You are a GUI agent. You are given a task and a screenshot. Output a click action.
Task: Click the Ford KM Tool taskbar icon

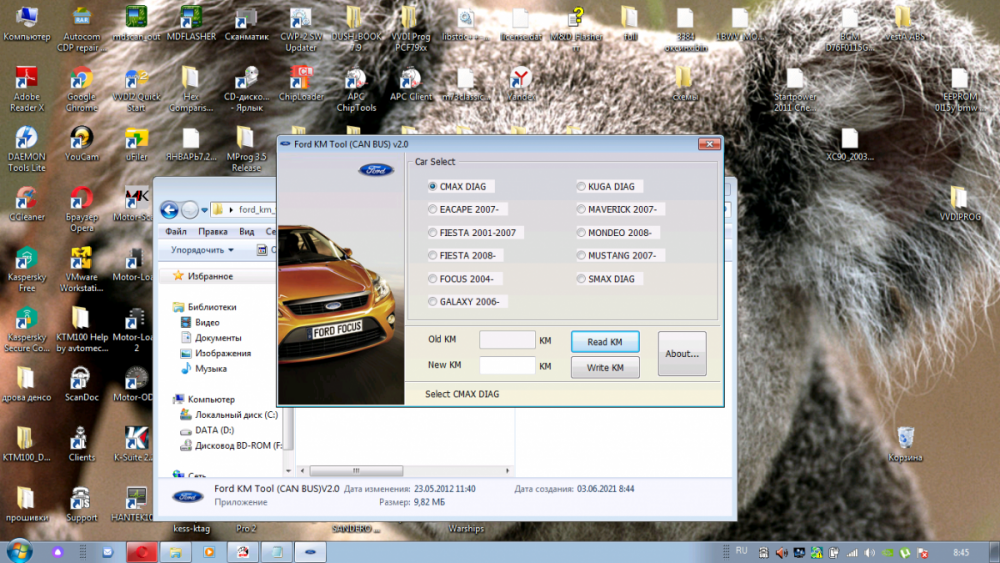tap(309, 551)
